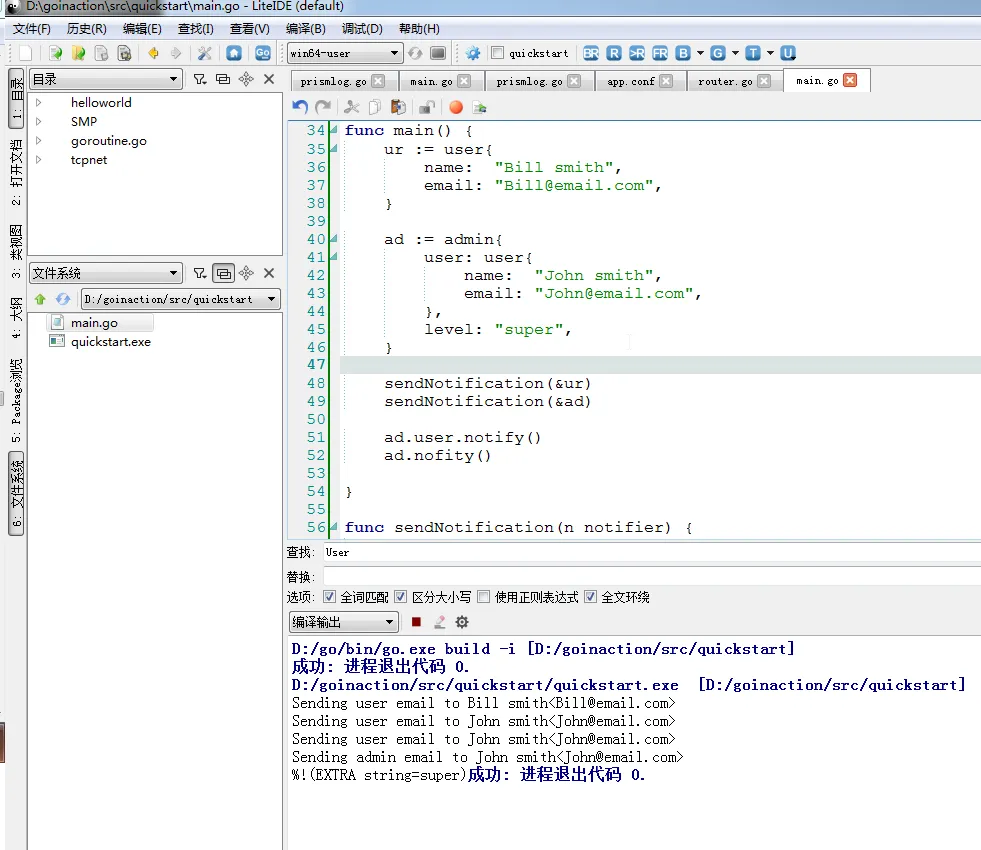Click the 查找 find input field
This screenshot has height=850, width=981.
click(x=651, y=552)
